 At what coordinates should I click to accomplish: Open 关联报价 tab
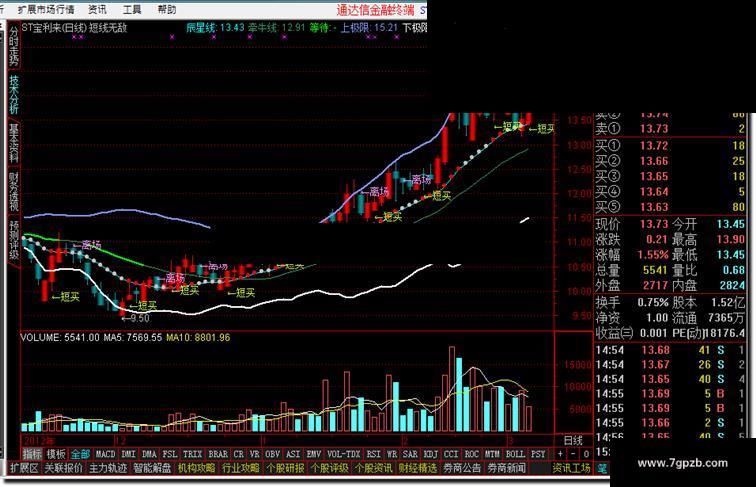pos(64,468)
